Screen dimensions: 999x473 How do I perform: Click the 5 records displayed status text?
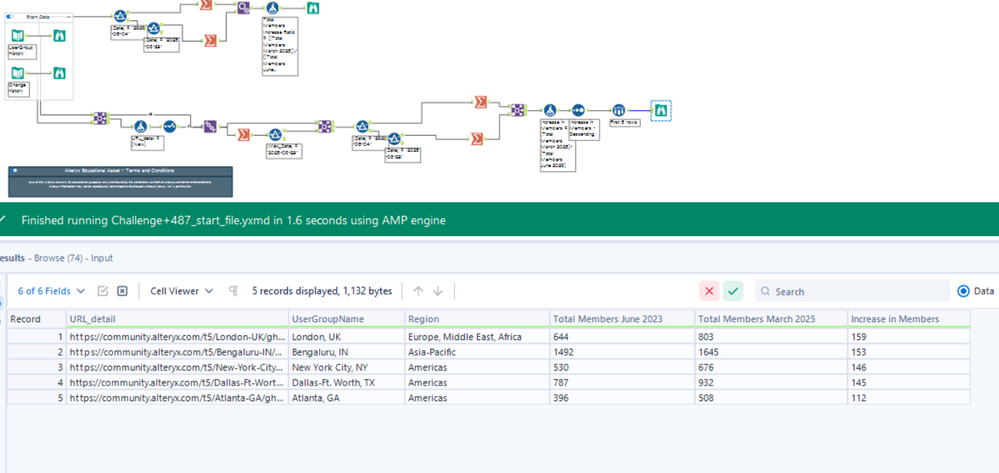pyautogui.click(x=322, y=291)
